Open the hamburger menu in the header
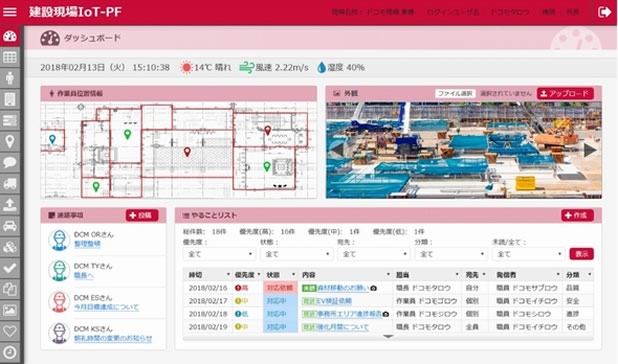The image size is (618, 364). [x=9, y=12]
